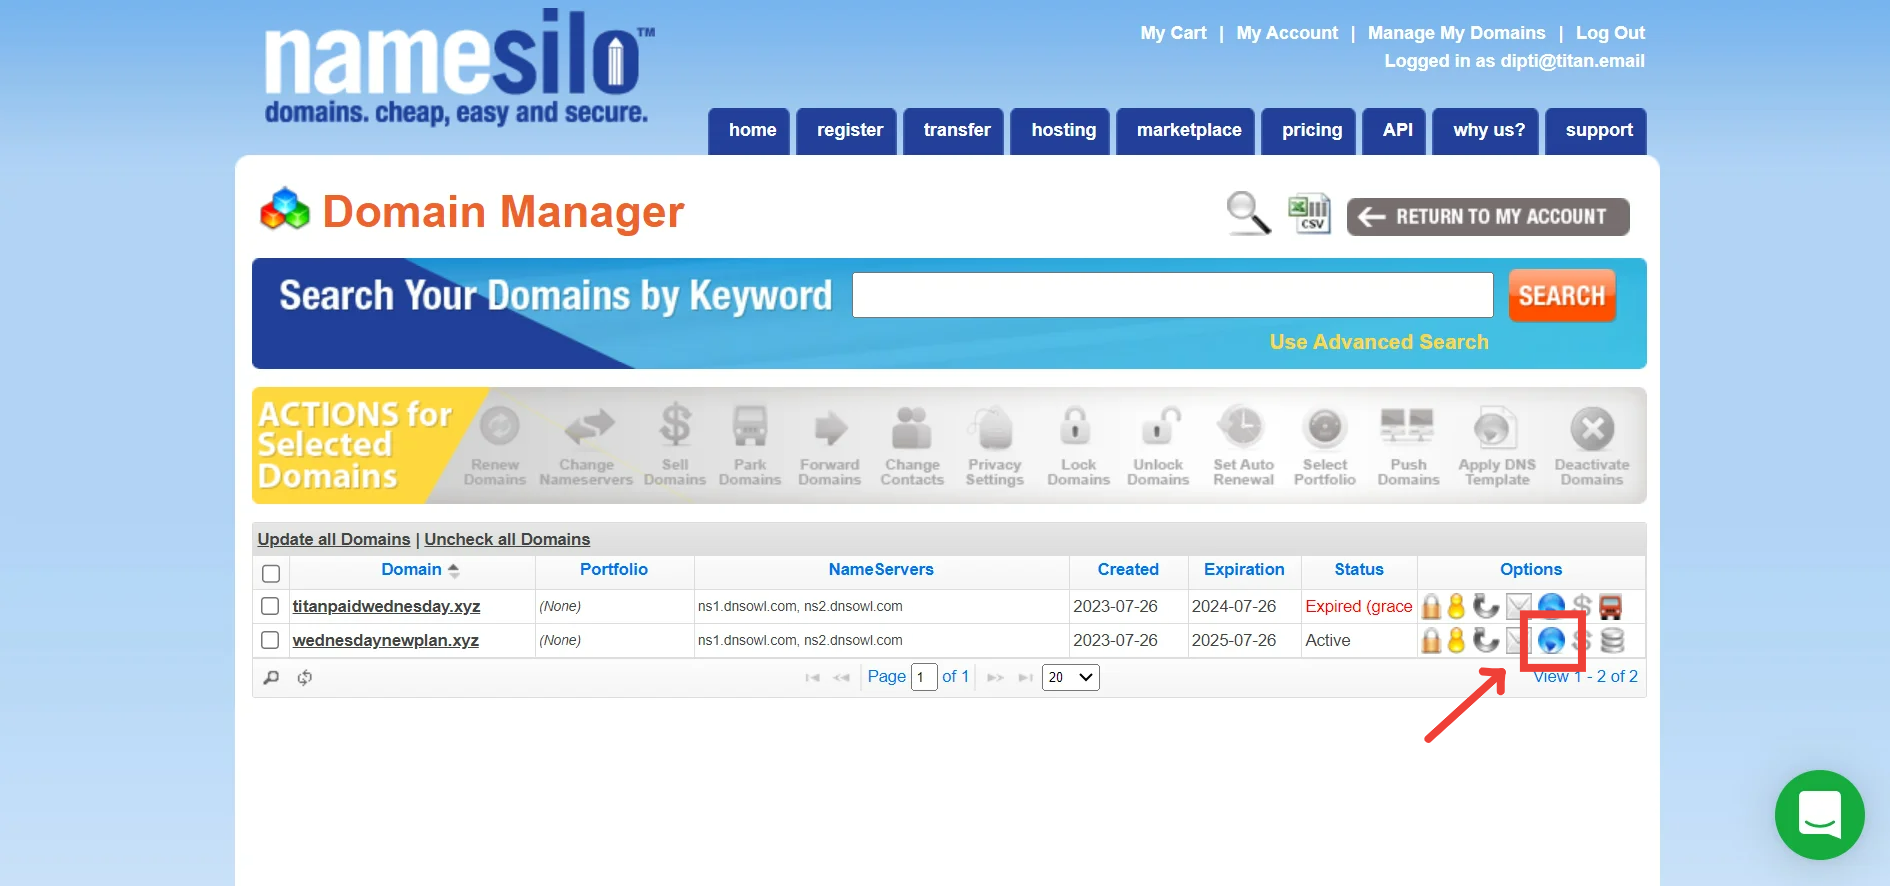The height and width of the screenshot is (886, 1890).
Task: Click the yellow person icon for wednesdaynewplan.xyz
Action: click(x=1456, y=641)
